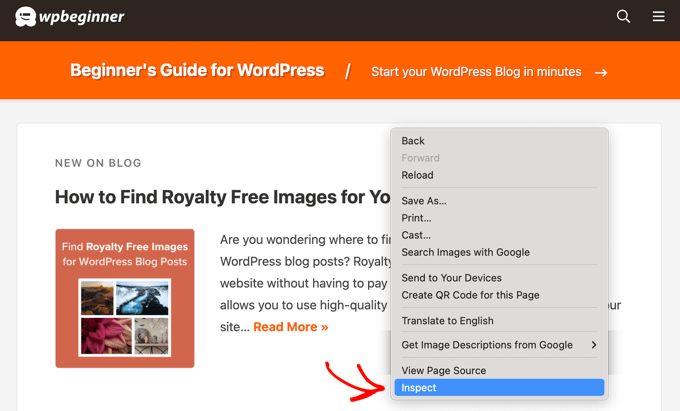Click the text 'allows you to use high-quality'
This screenshot has width=680, height=411.
(304, 305)
